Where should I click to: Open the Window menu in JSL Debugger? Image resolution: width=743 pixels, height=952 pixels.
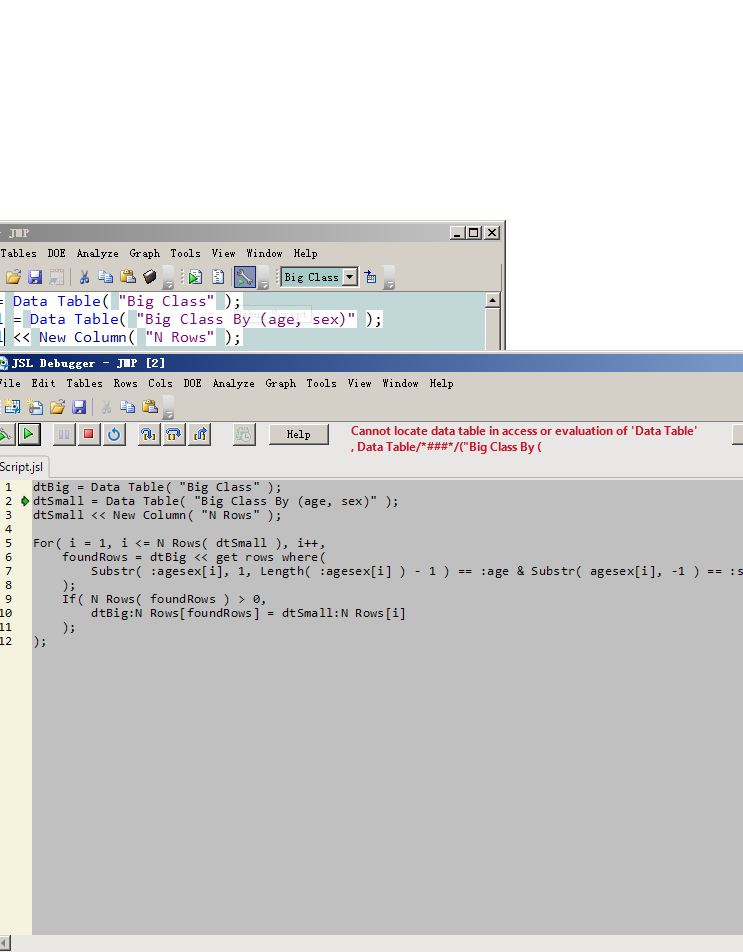pyautogui.click(x=400, y=383)
